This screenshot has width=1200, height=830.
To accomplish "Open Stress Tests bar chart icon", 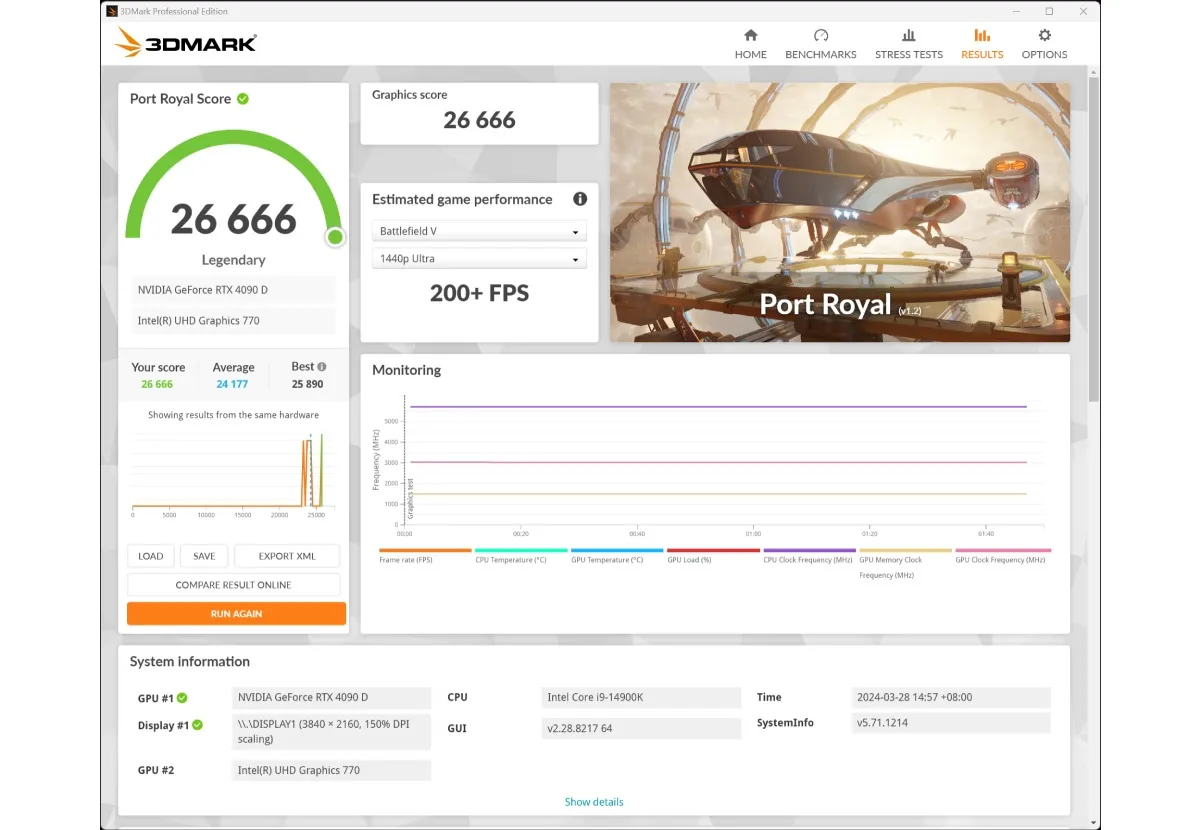I will point(909,35).
